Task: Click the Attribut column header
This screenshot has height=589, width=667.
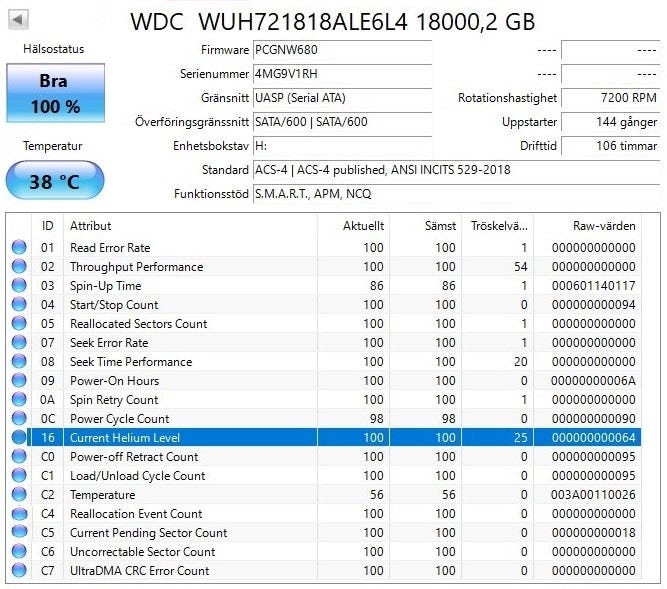Action: click(190, 226)
